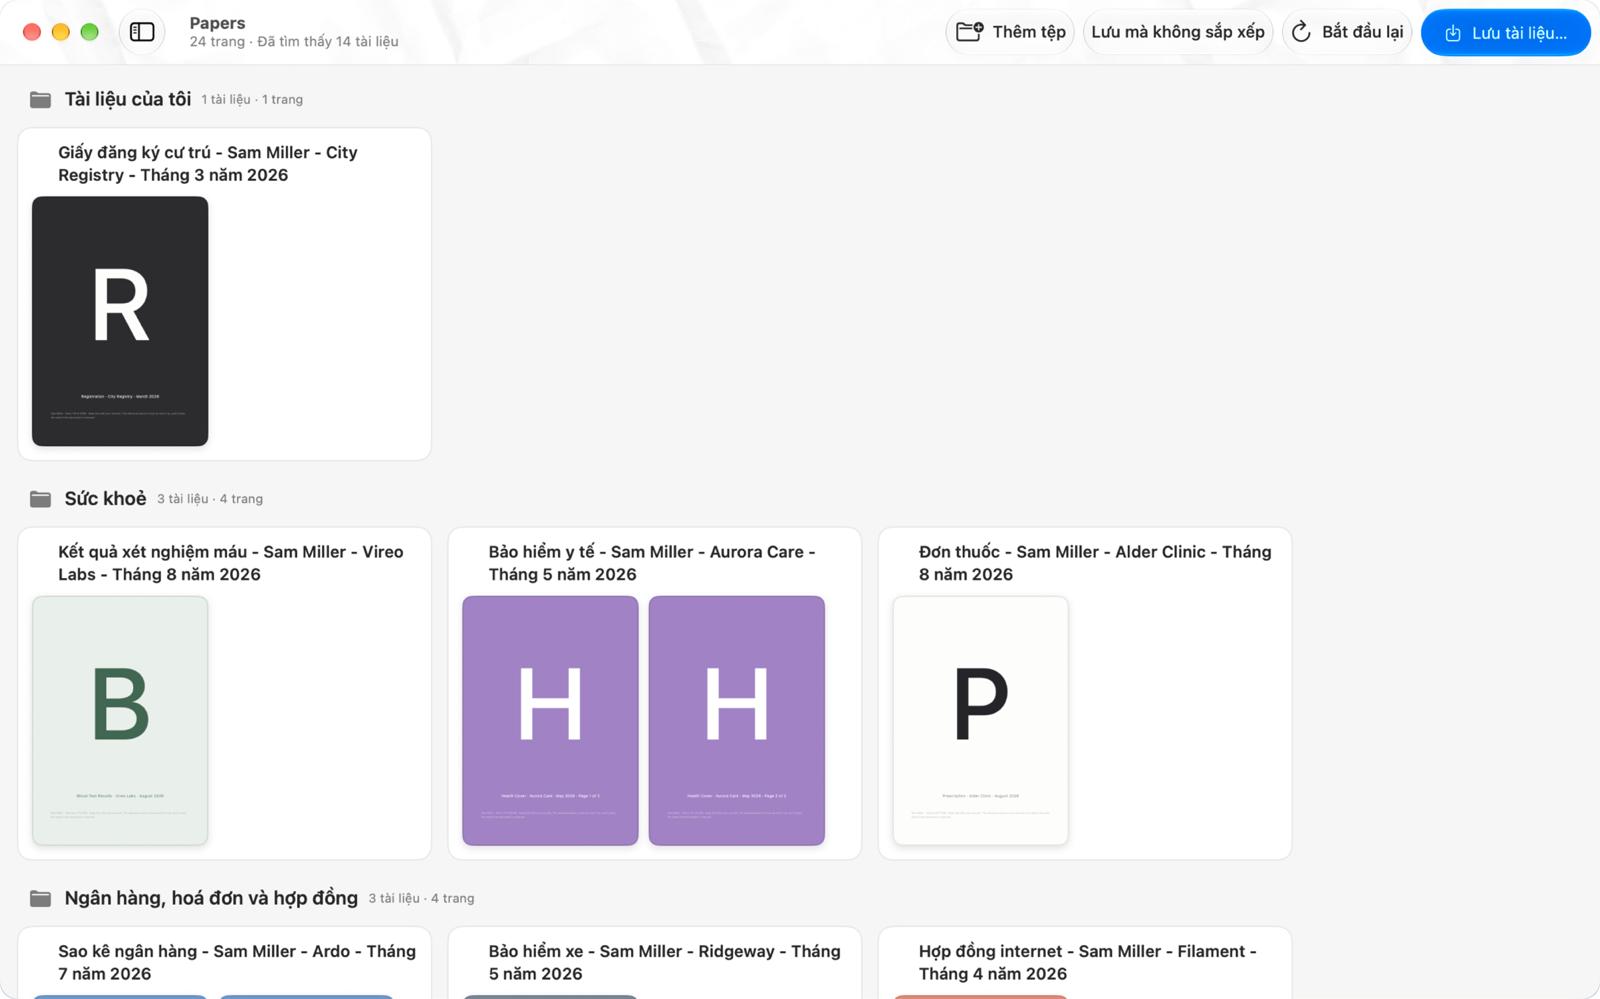Click the Bắt đầu lại restart arrow icon
The image size is (1600, 999).
pyautogui.click(x=1301, y=32)
